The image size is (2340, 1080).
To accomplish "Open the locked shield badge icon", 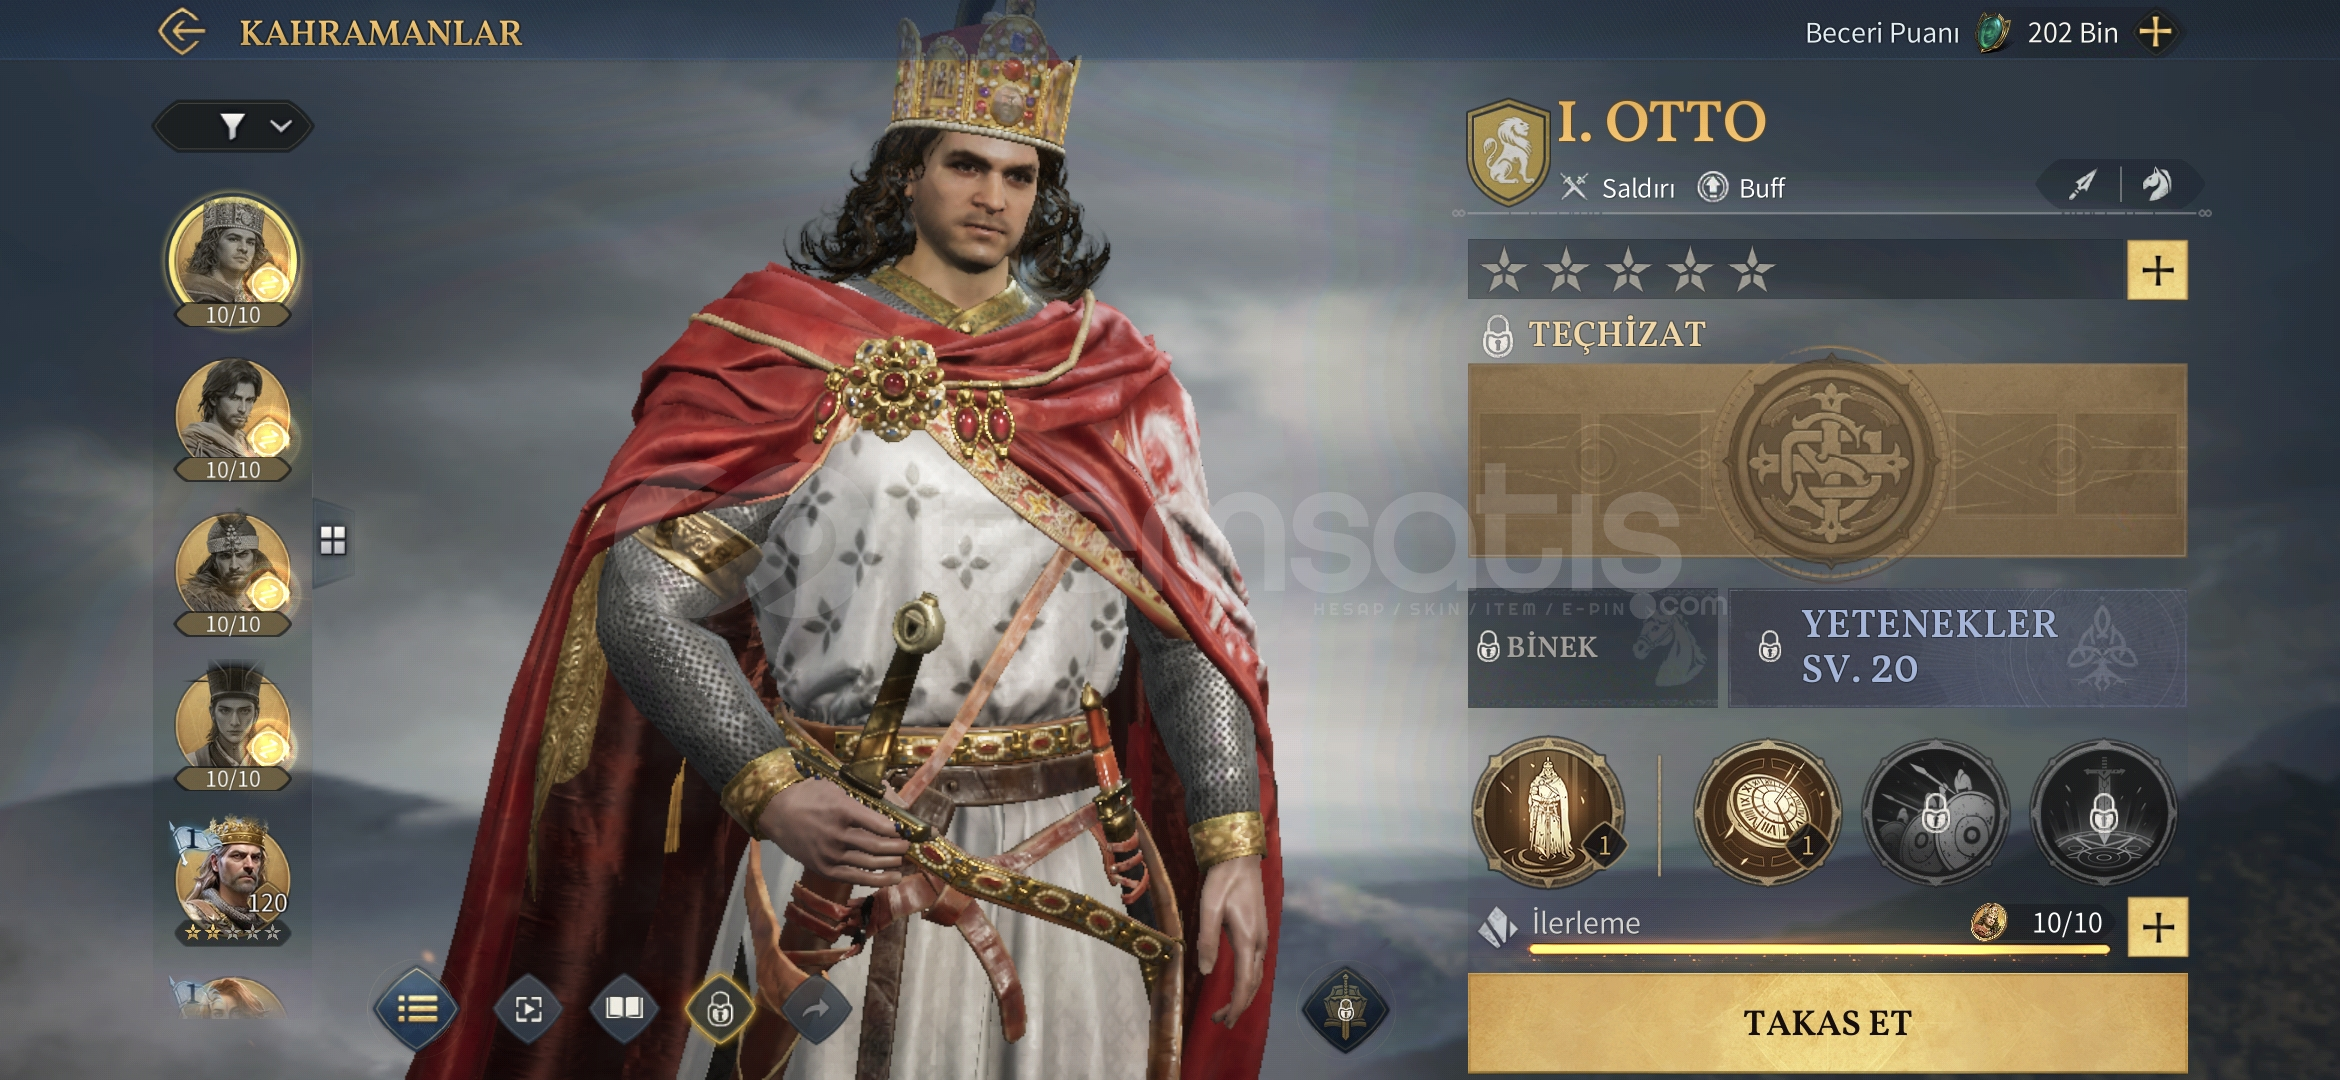I will pos(1345,1010).
